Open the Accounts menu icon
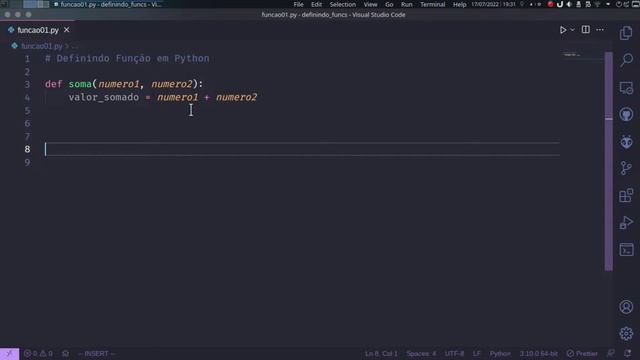The image size is (640, 360). tap(626, 307)
